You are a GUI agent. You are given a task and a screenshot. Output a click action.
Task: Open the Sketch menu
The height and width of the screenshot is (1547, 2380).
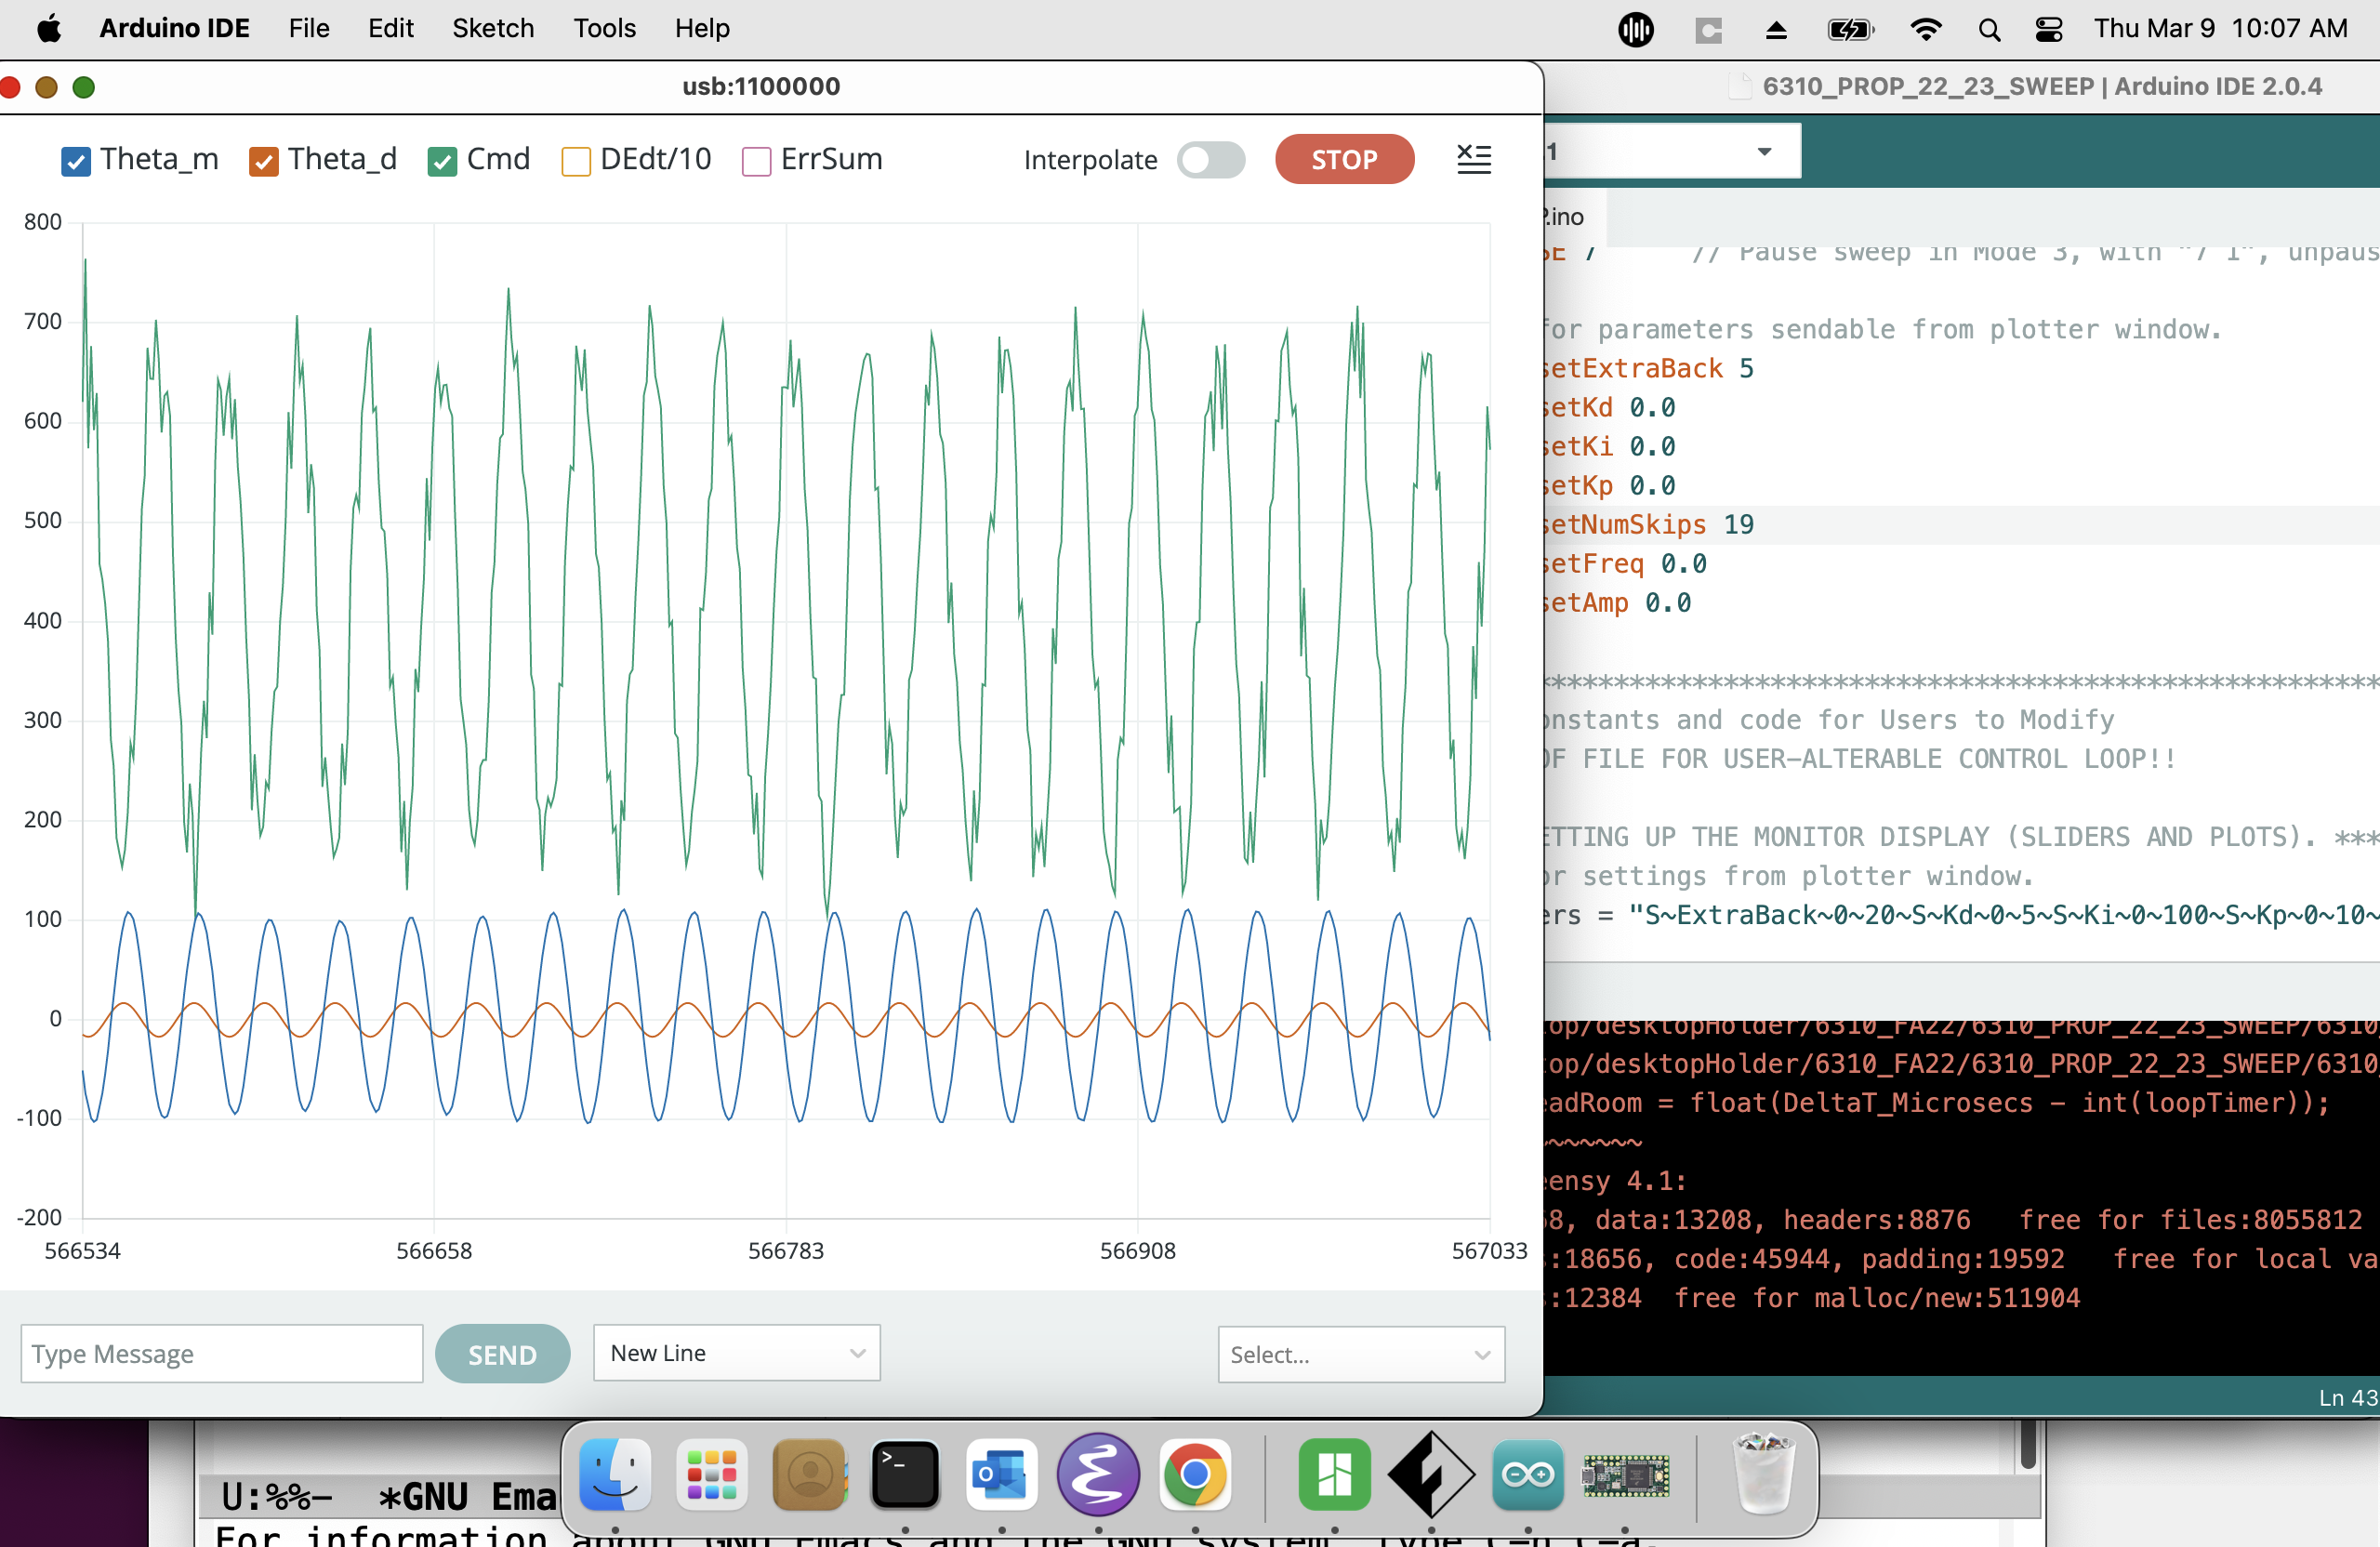493,29
